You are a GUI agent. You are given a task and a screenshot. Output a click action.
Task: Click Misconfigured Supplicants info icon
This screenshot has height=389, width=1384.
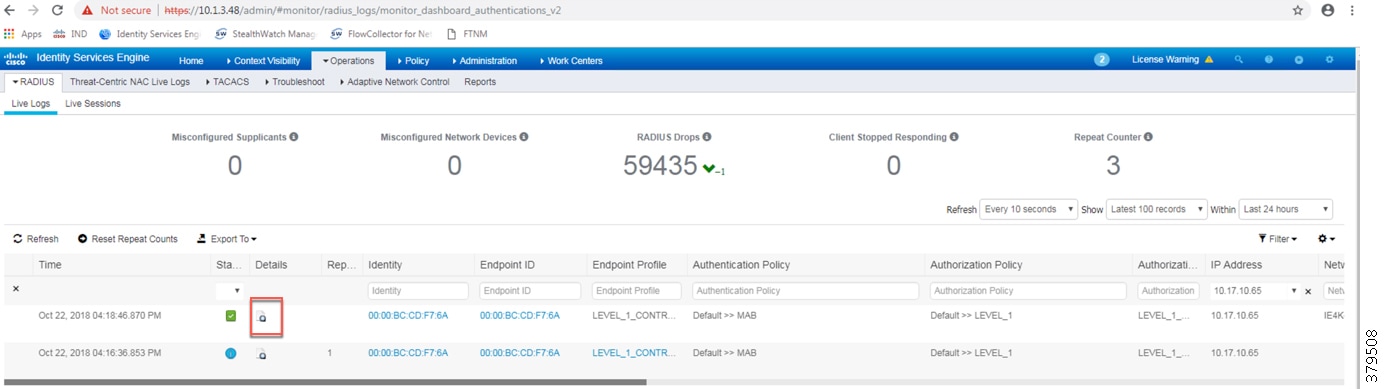point(294,136)
